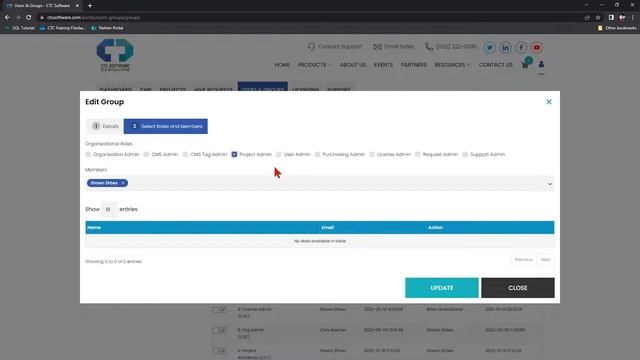Open a new browser tab
The width and height of the screenshot is (640, 360).
90,6
